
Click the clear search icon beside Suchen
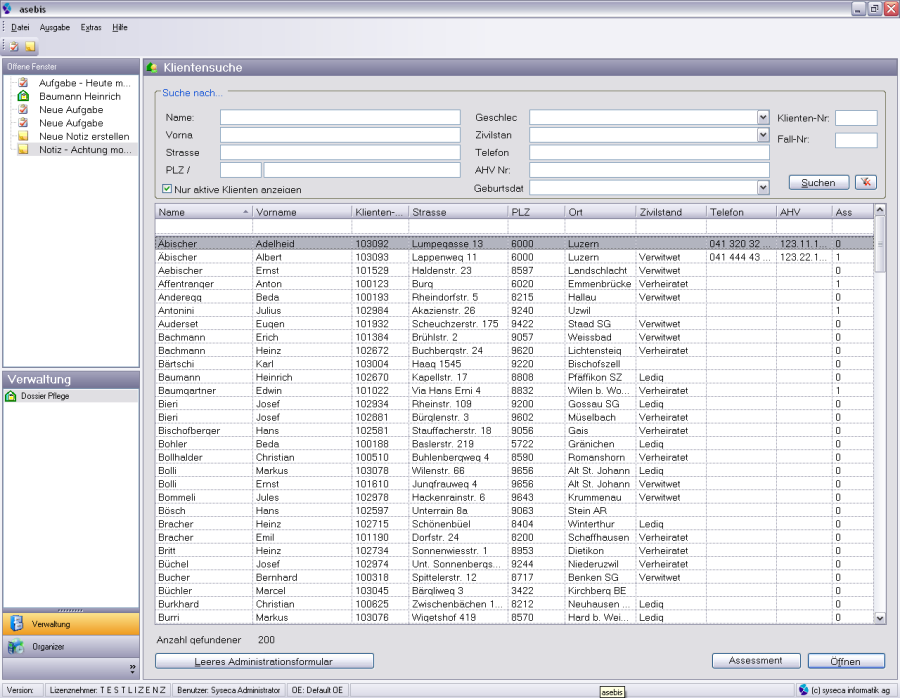[x=866, y=182]
